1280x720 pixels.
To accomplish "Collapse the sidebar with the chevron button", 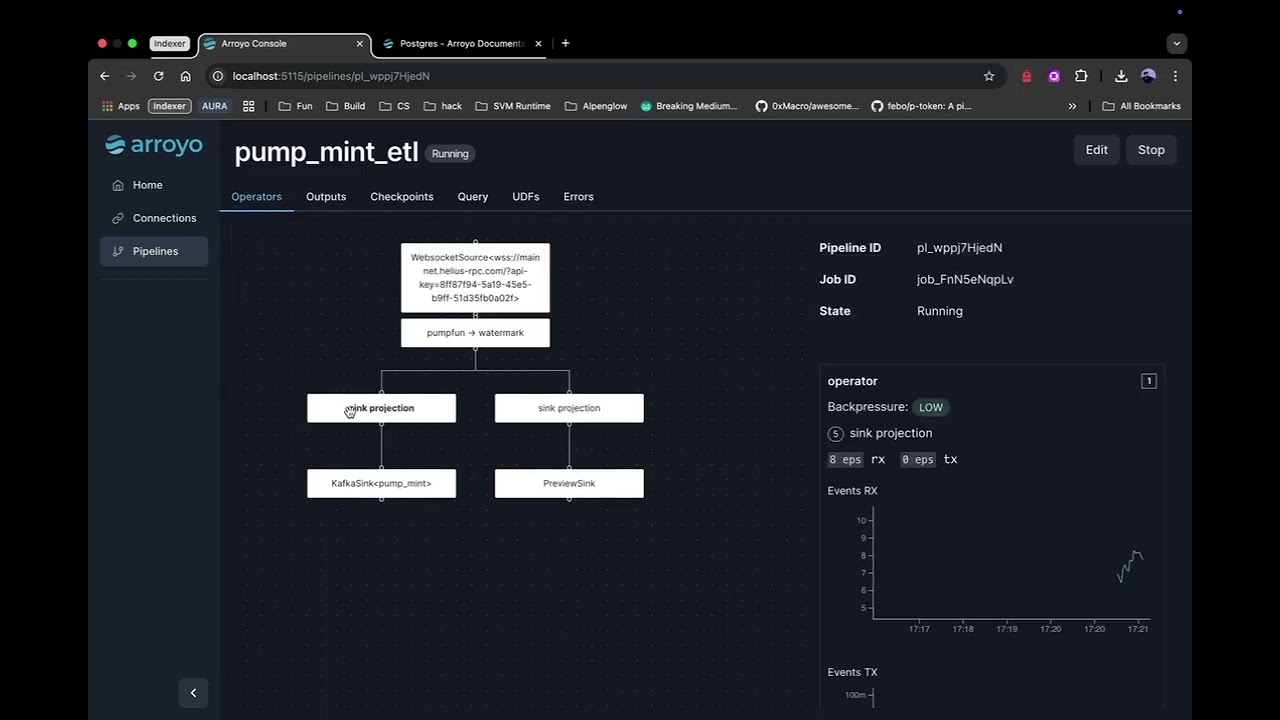I will pos(193,692).
